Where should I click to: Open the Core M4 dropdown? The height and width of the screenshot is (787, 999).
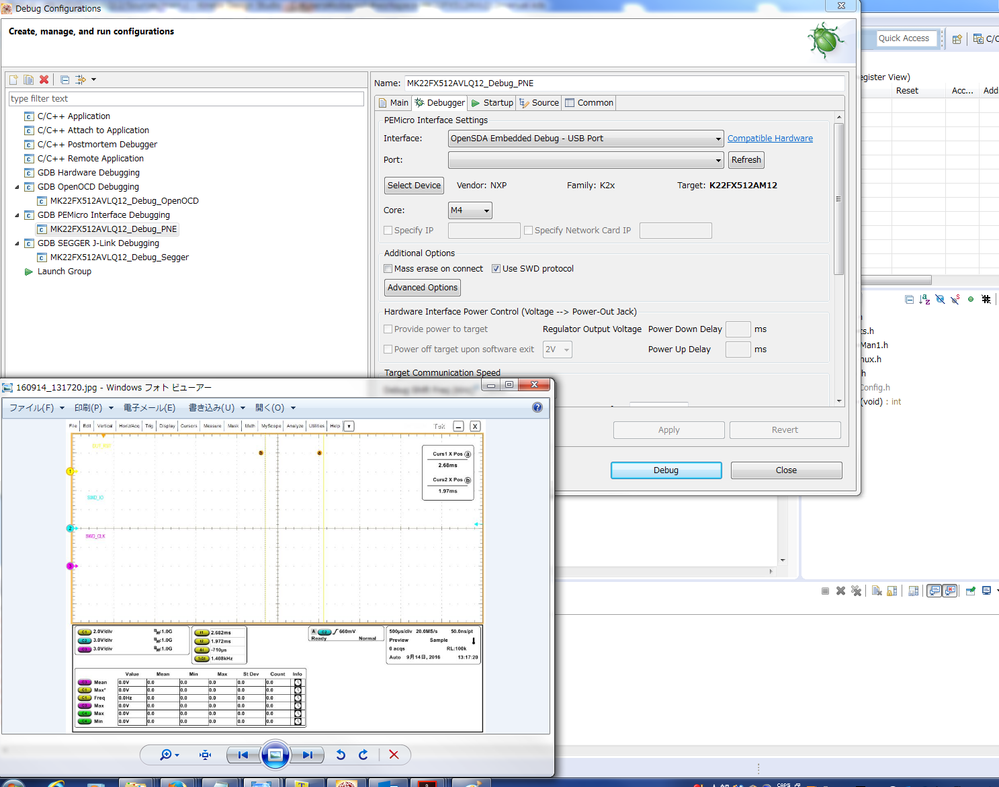click(x=470, y=210)
